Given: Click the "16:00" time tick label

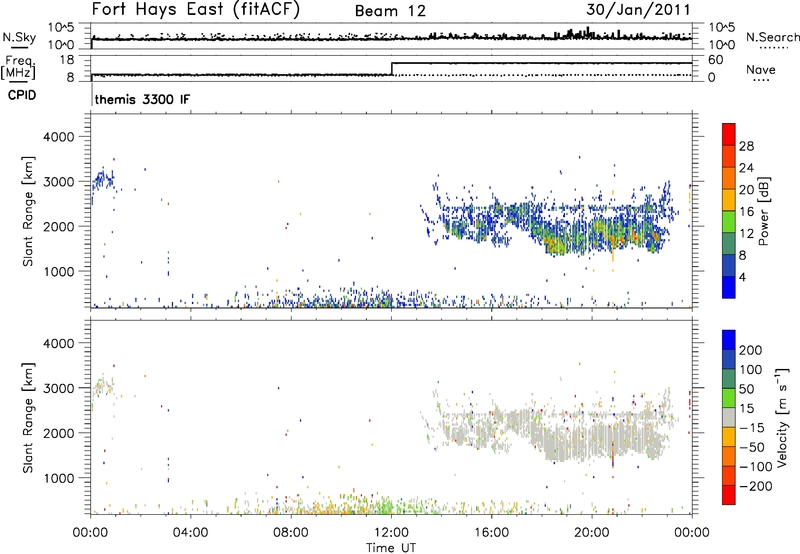Looking at the screenshot, I should click(491, 533).
